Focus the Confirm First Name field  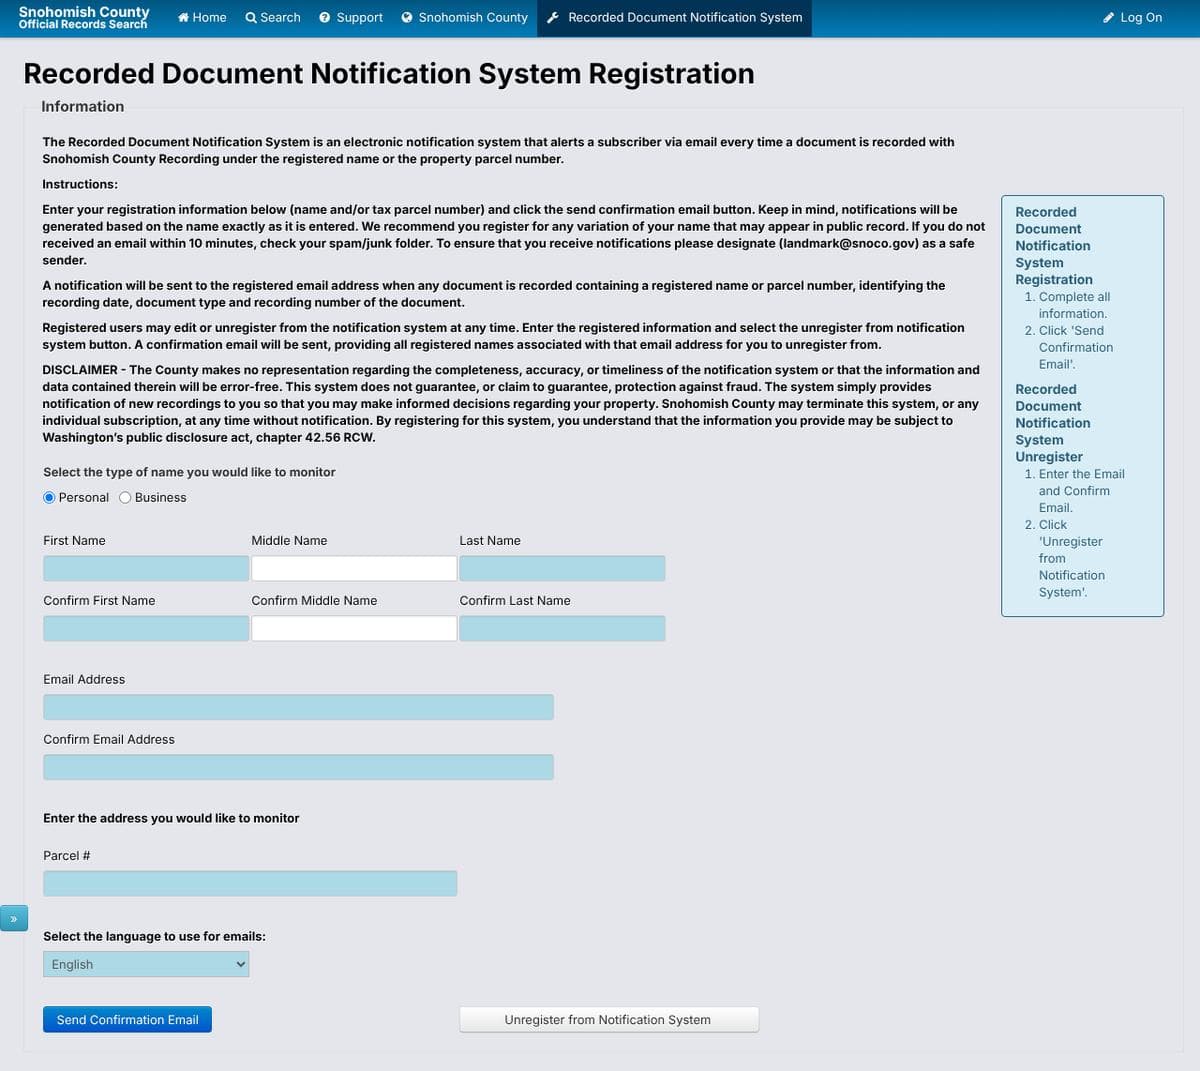point(146,628)
